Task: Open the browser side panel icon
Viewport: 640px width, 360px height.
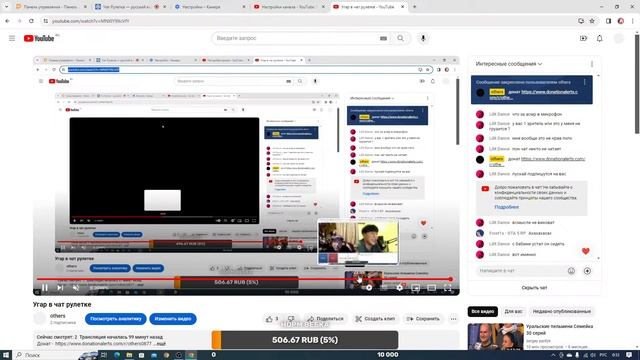Action: pyautogui.click(x=608, y=21)
